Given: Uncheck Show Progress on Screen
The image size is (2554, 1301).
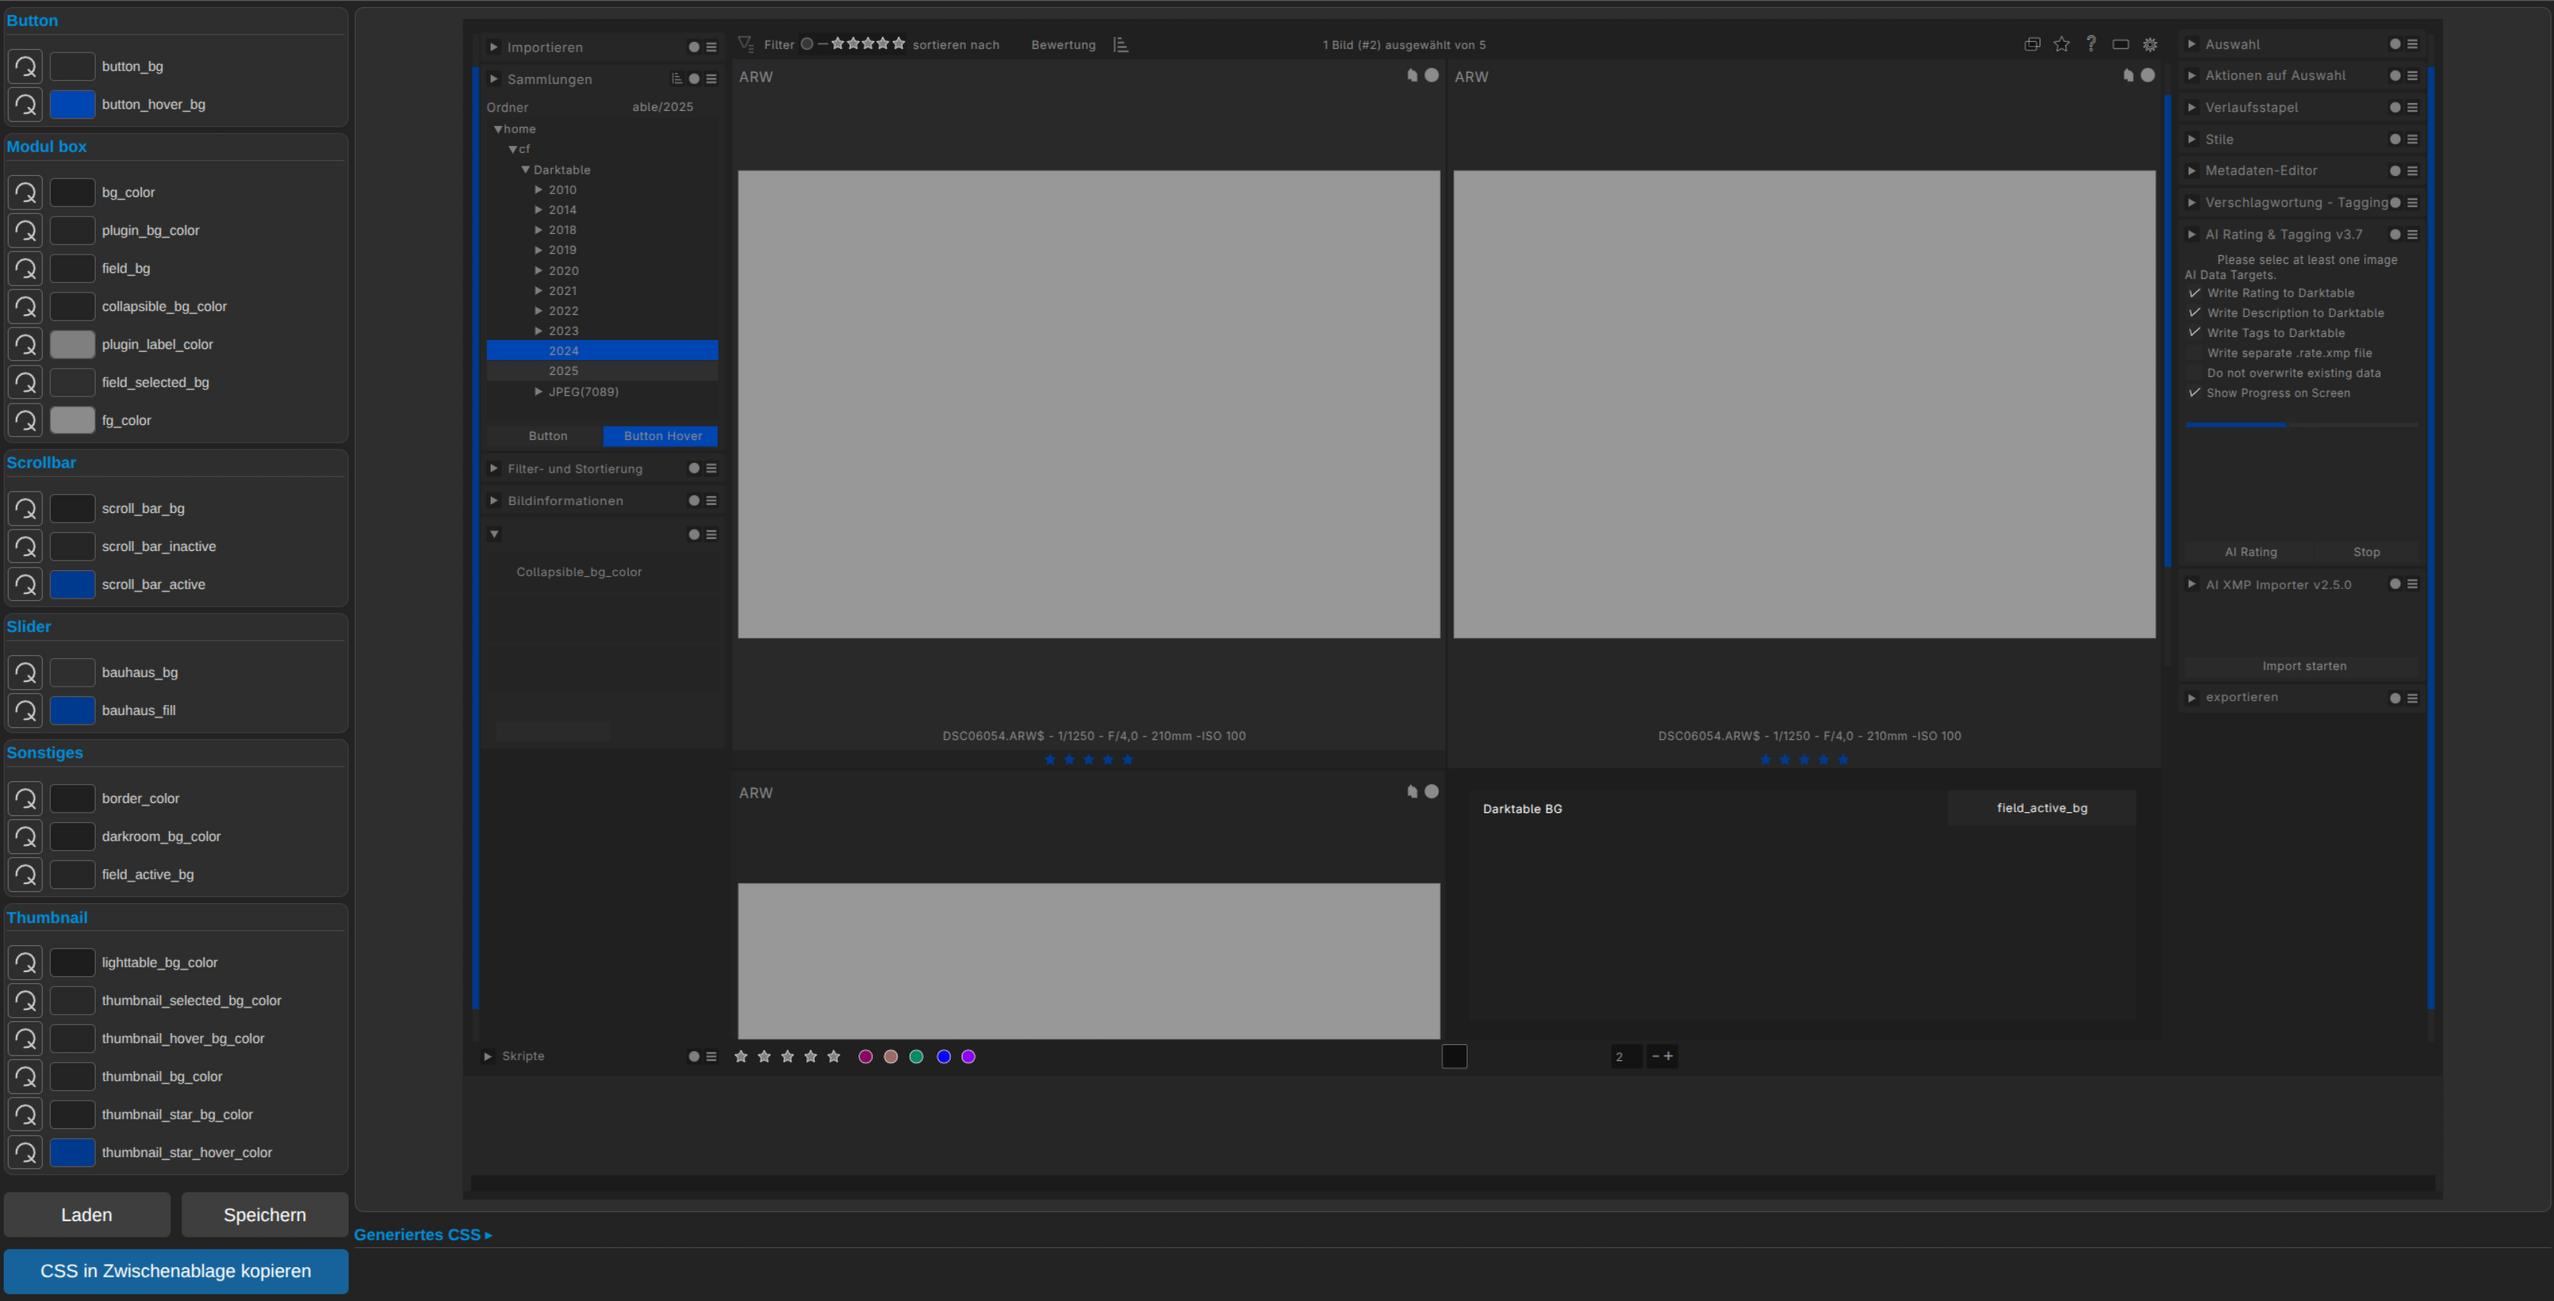Looking at the screenshot, I should [2194, 393].
